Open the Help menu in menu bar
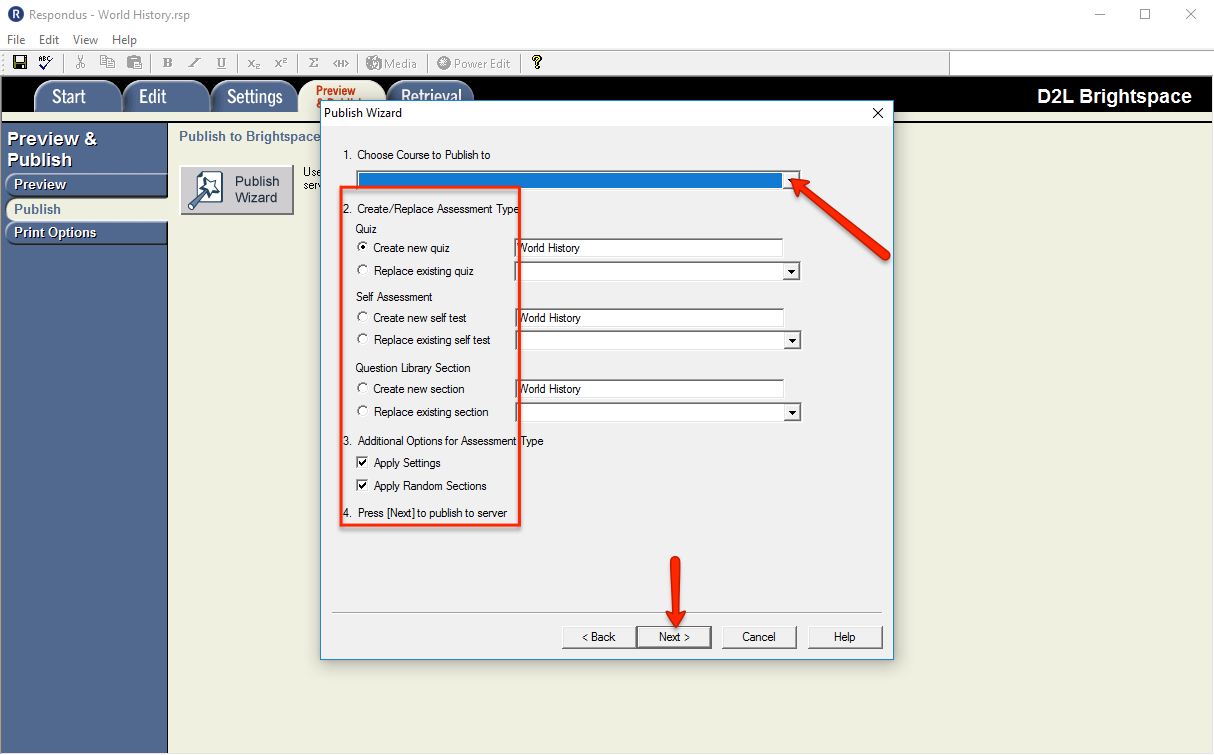This screenshot has width=1214, height=755. point(124,40)
